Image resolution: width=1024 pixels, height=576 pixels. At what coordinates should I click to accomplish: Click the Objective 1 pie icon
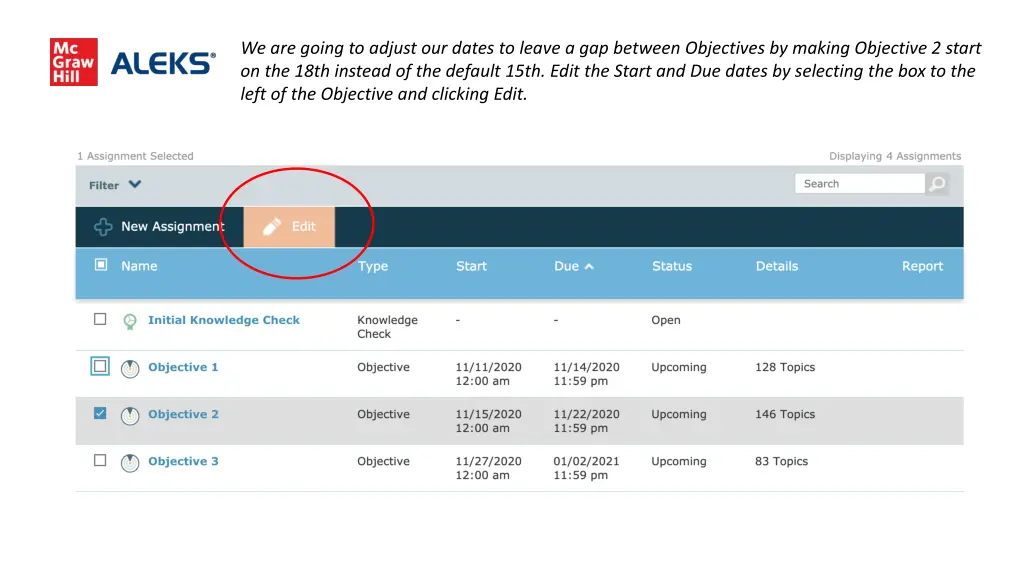130,369
